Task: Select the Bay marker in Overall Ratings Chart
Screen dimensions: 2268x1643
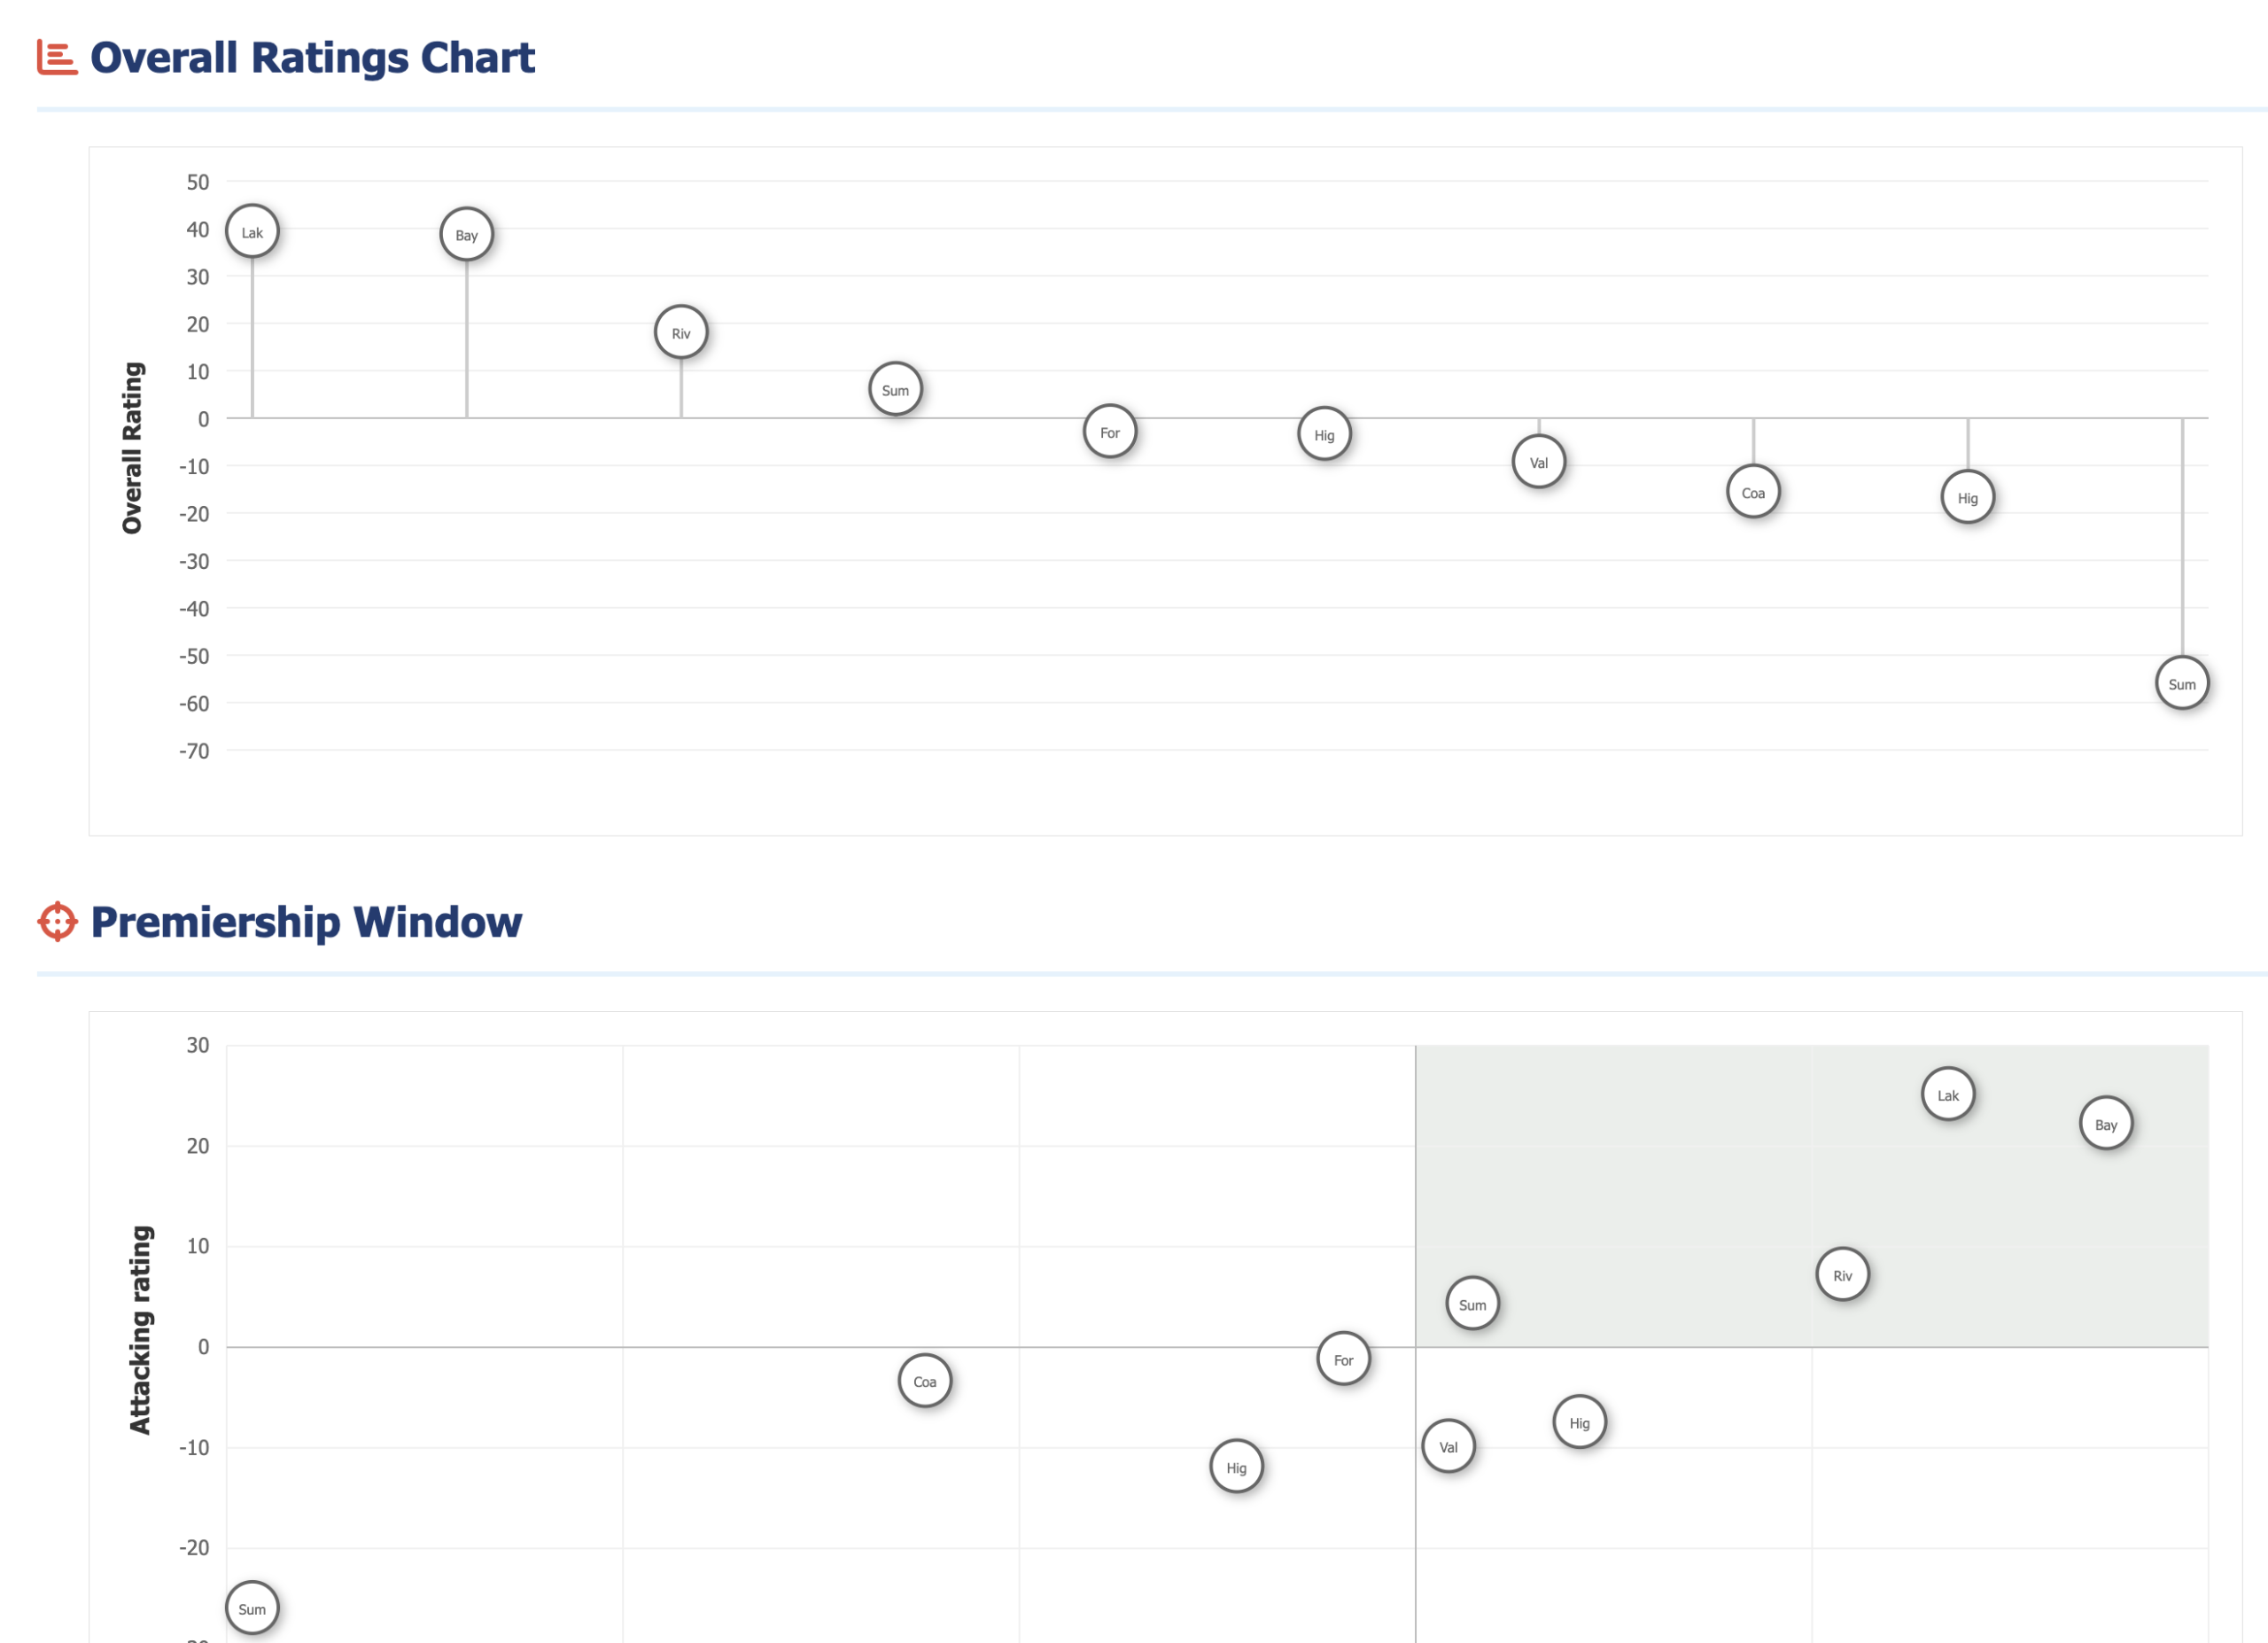Action: coord(467,235)
